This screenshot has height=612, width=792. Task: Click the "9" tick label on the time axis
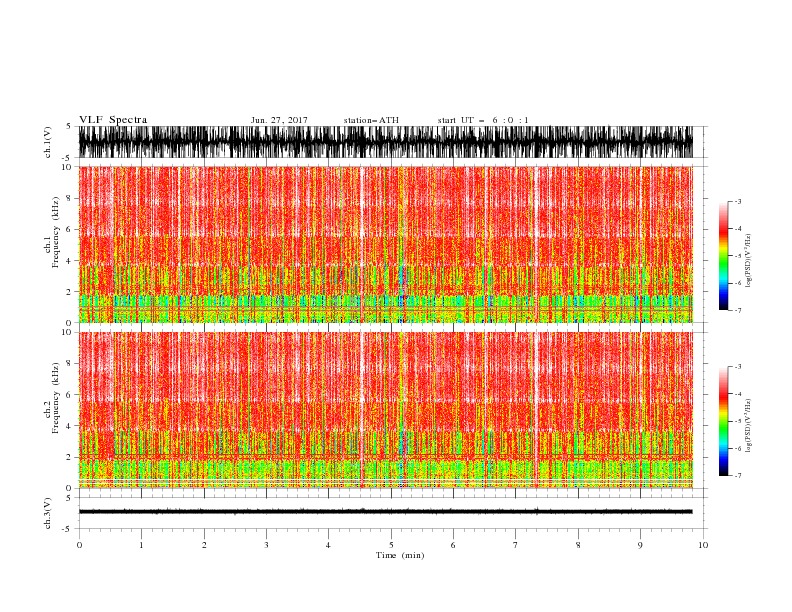click(x=640, y=545)
